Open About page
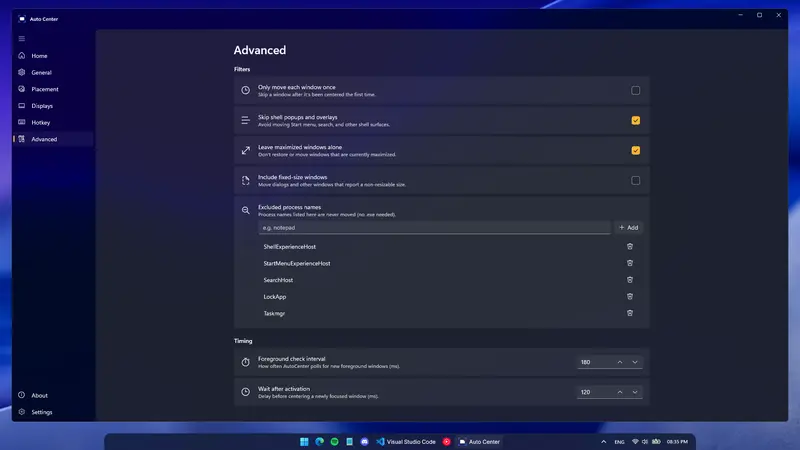The image size is (800, 450). pos(53,395)
